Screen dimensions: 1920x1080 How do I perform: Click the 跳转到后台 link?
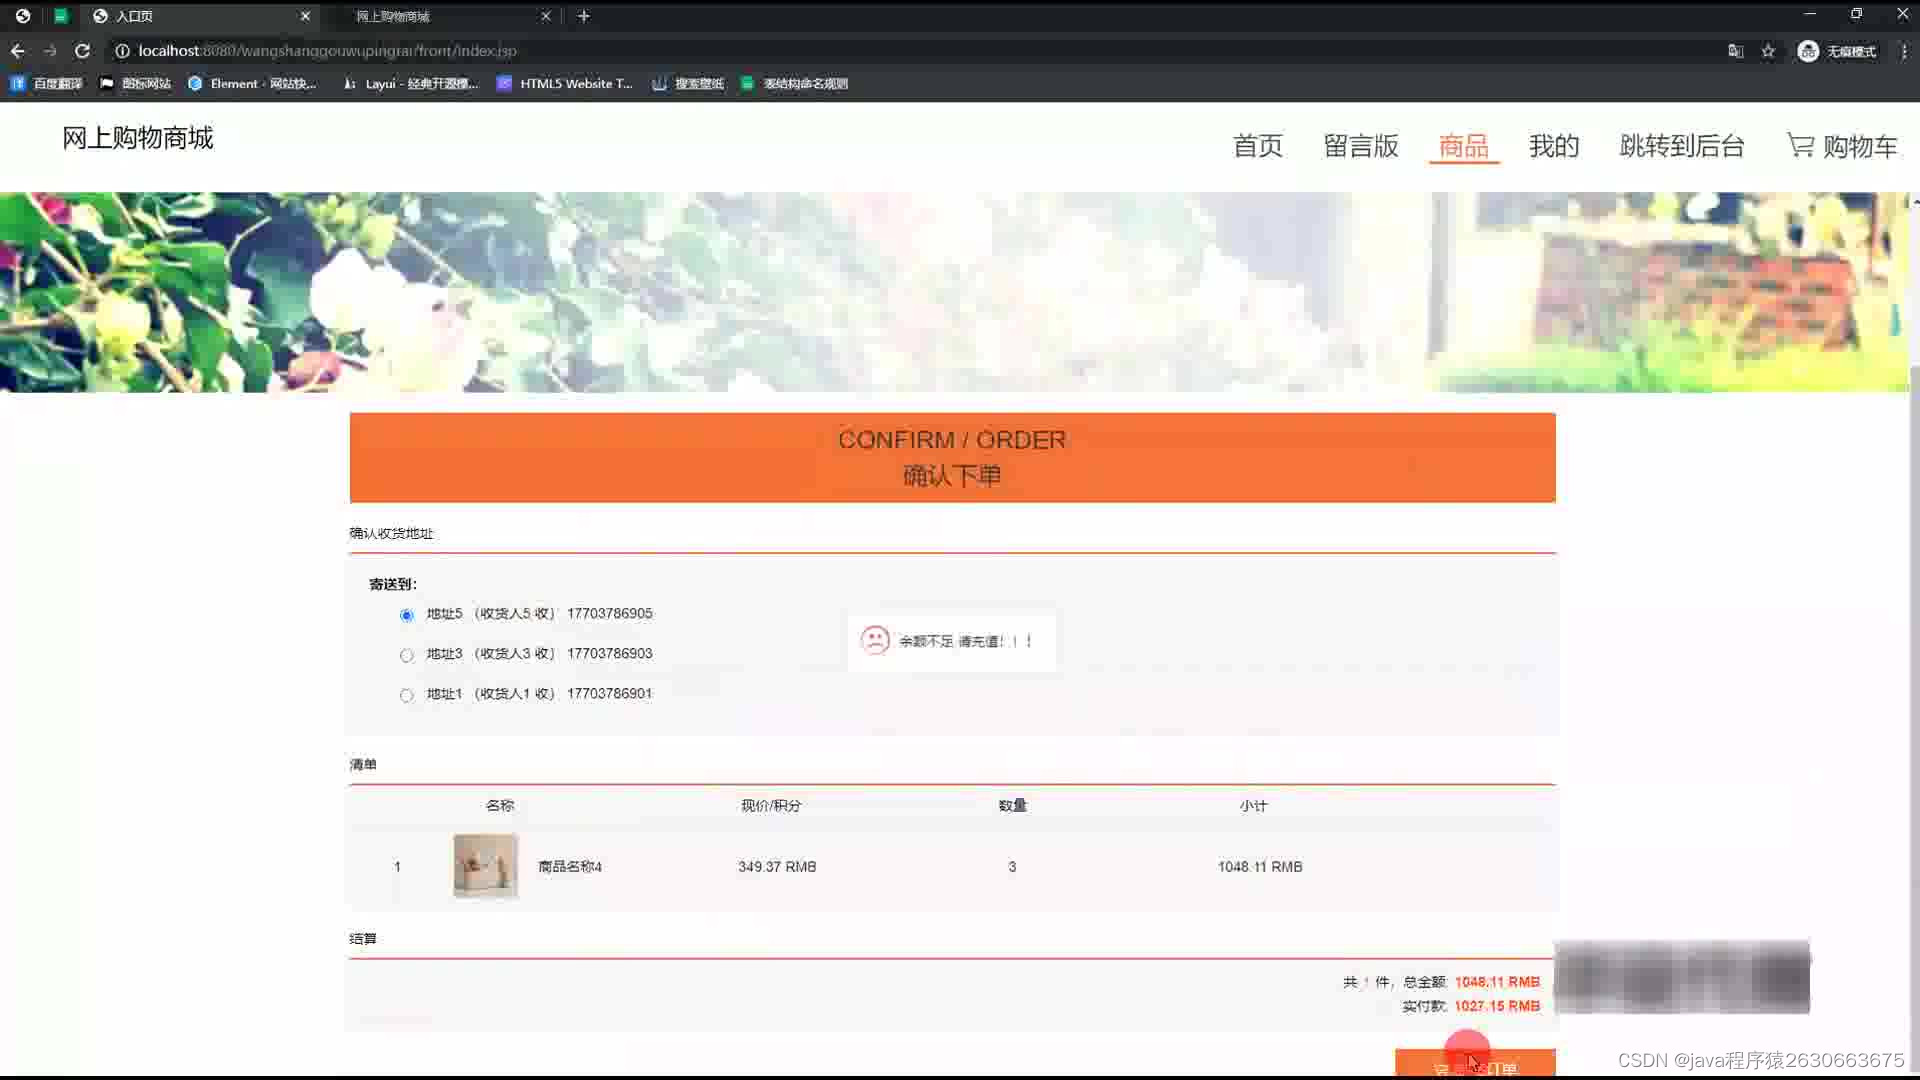[x=1682, y=145]
